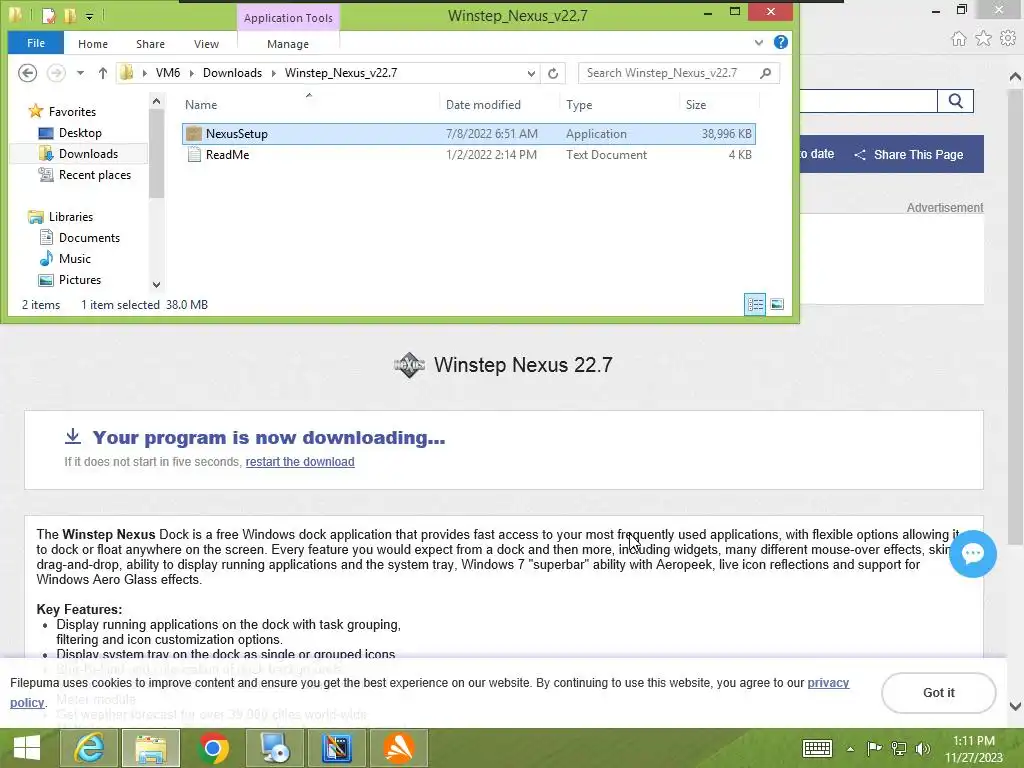Open the File menu
Screen dimensions: 1024x768
coord(36,43)
